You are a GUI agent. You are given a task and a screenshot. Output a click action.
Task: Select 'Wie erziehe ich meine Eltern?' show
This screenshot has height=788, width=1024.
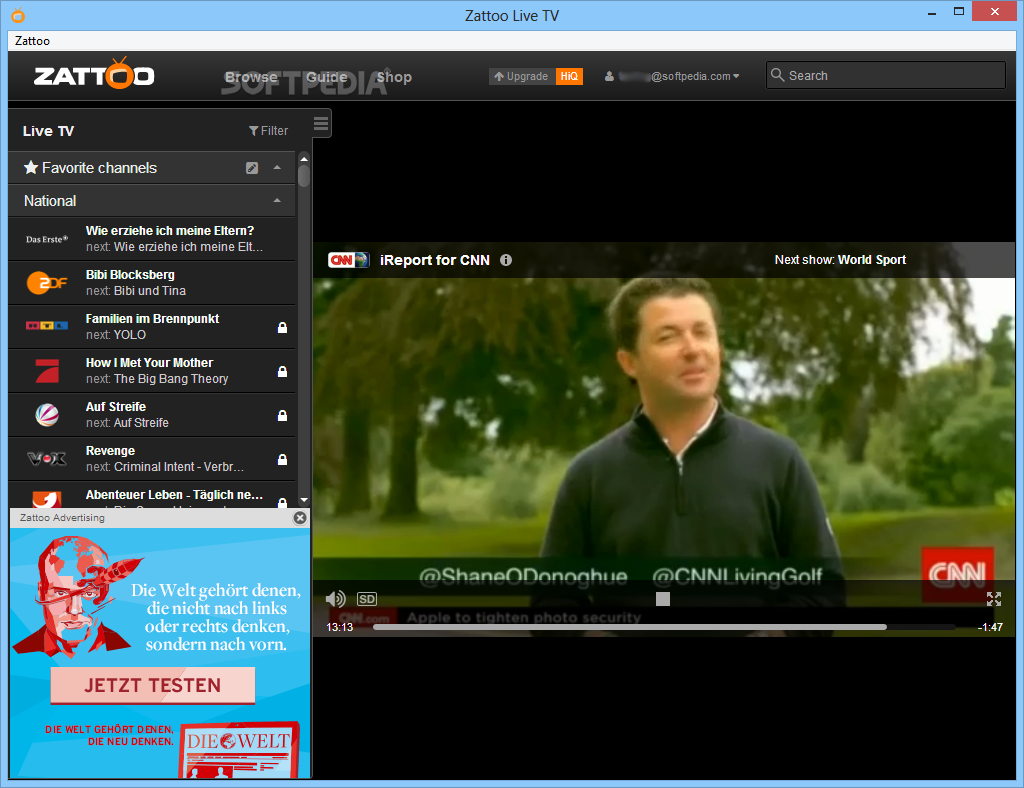tap(170, 230)
